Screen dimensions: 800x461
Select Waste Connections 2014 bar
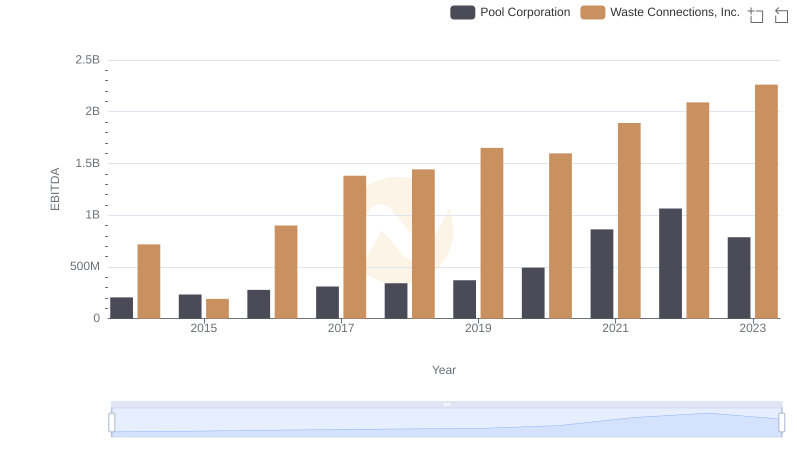(149, 281)
